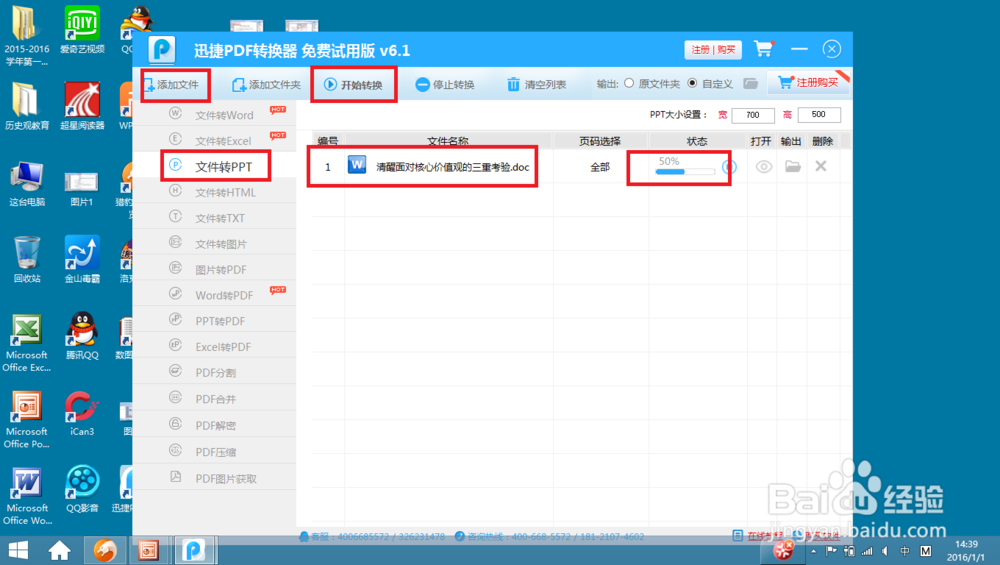
Task: Select PDF分割 in the sidebar
Action: 215,372
